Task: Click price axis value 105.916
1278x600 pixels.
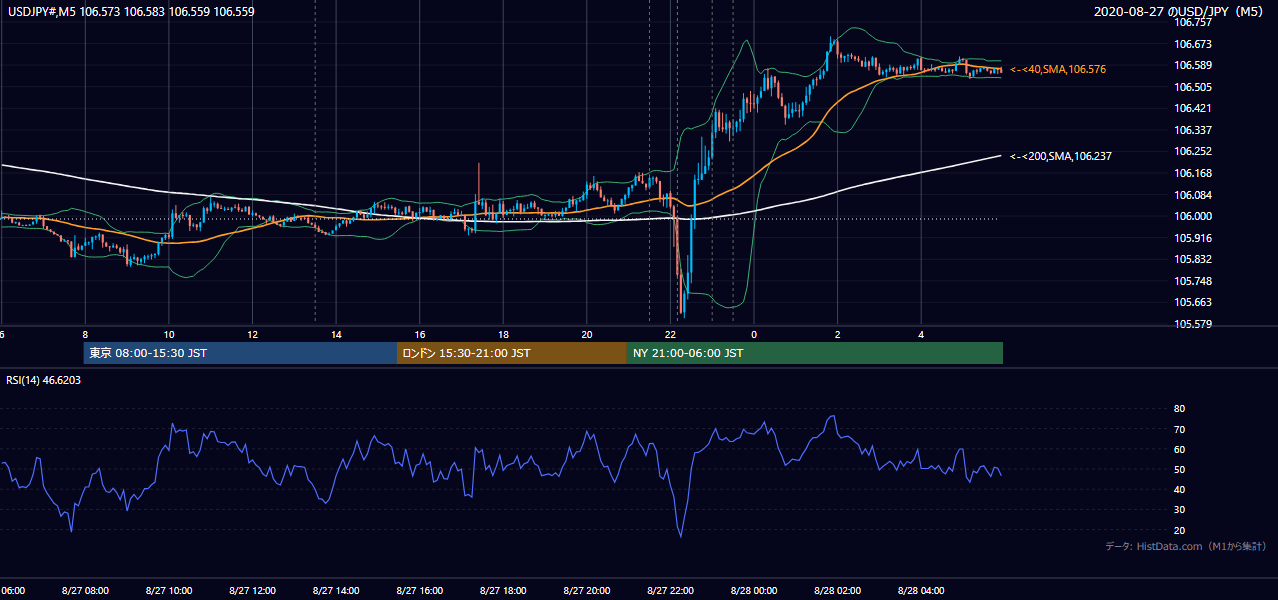Action: (x=1193, y=238)
